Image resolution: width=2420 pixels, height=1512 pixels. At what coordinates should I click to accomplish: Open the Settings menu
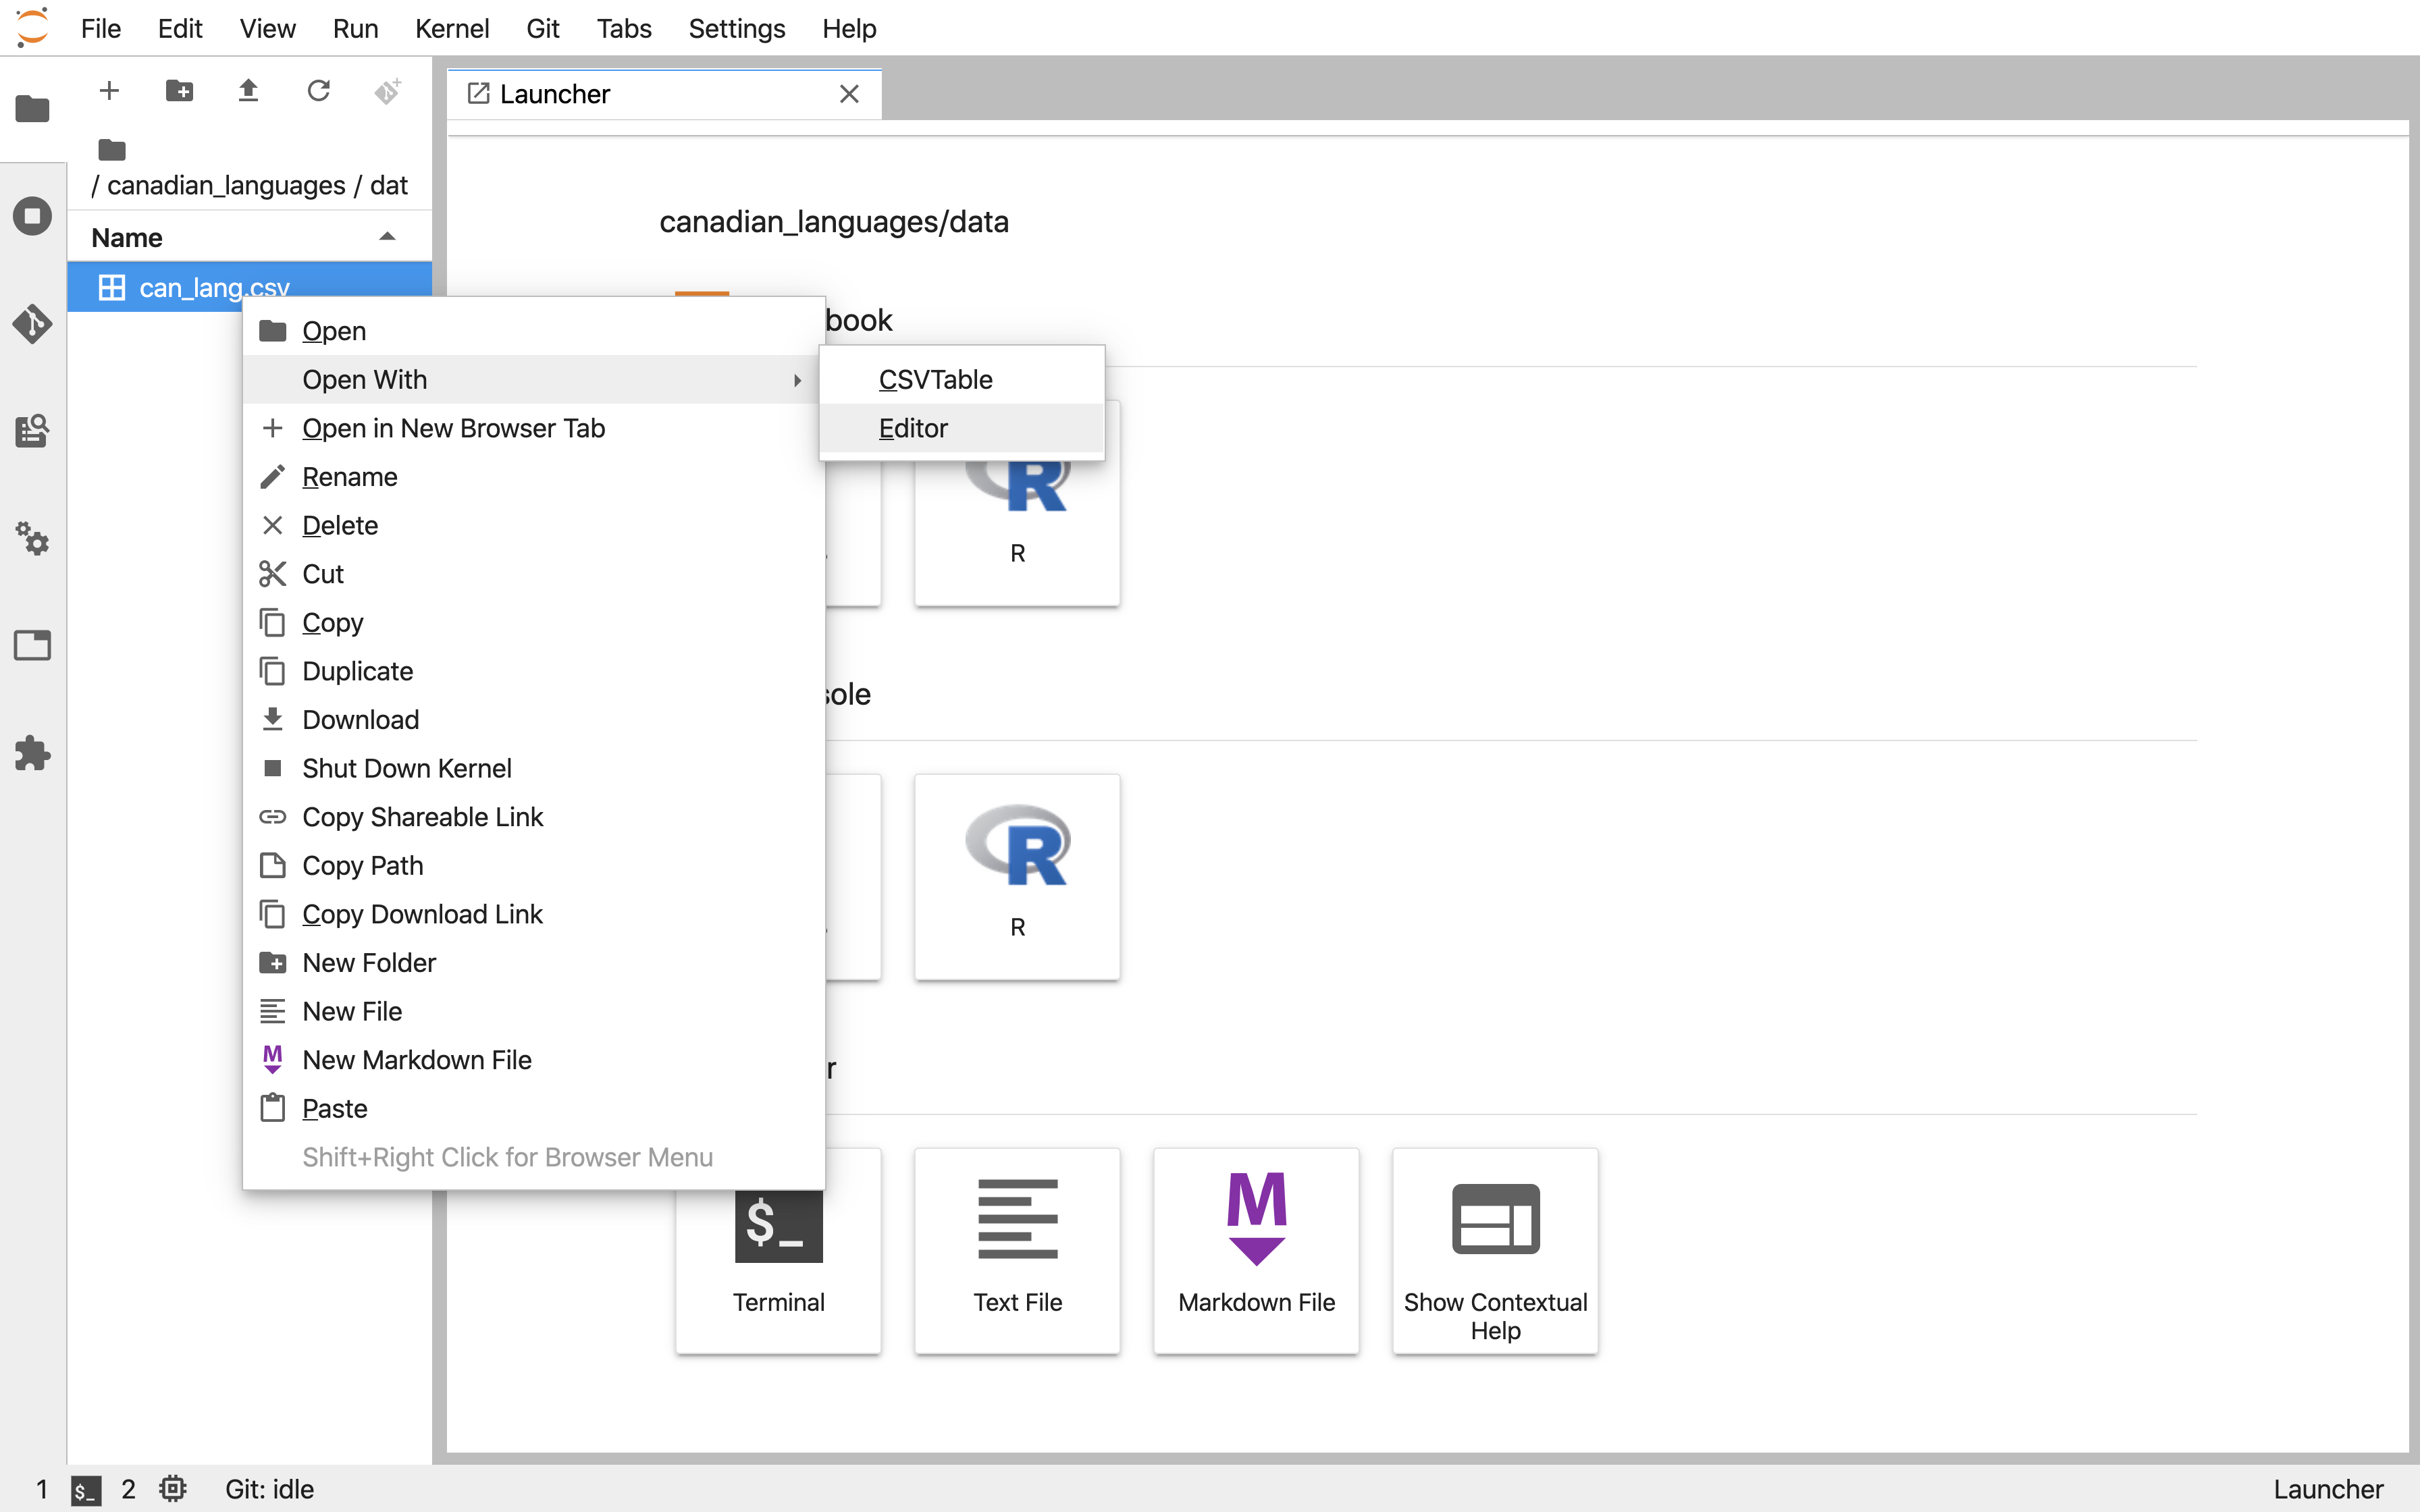[737, 28]
